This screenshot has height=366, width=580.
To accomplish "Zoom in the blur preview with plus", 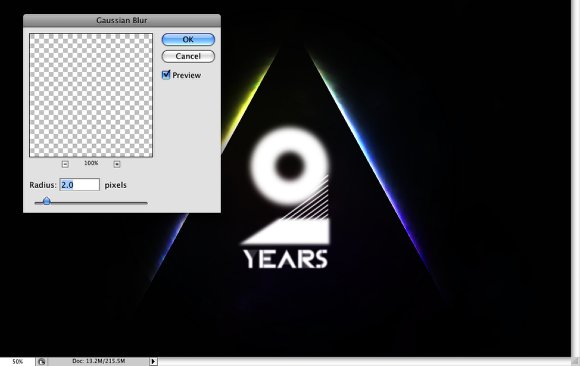I will (x=117, y=164).
